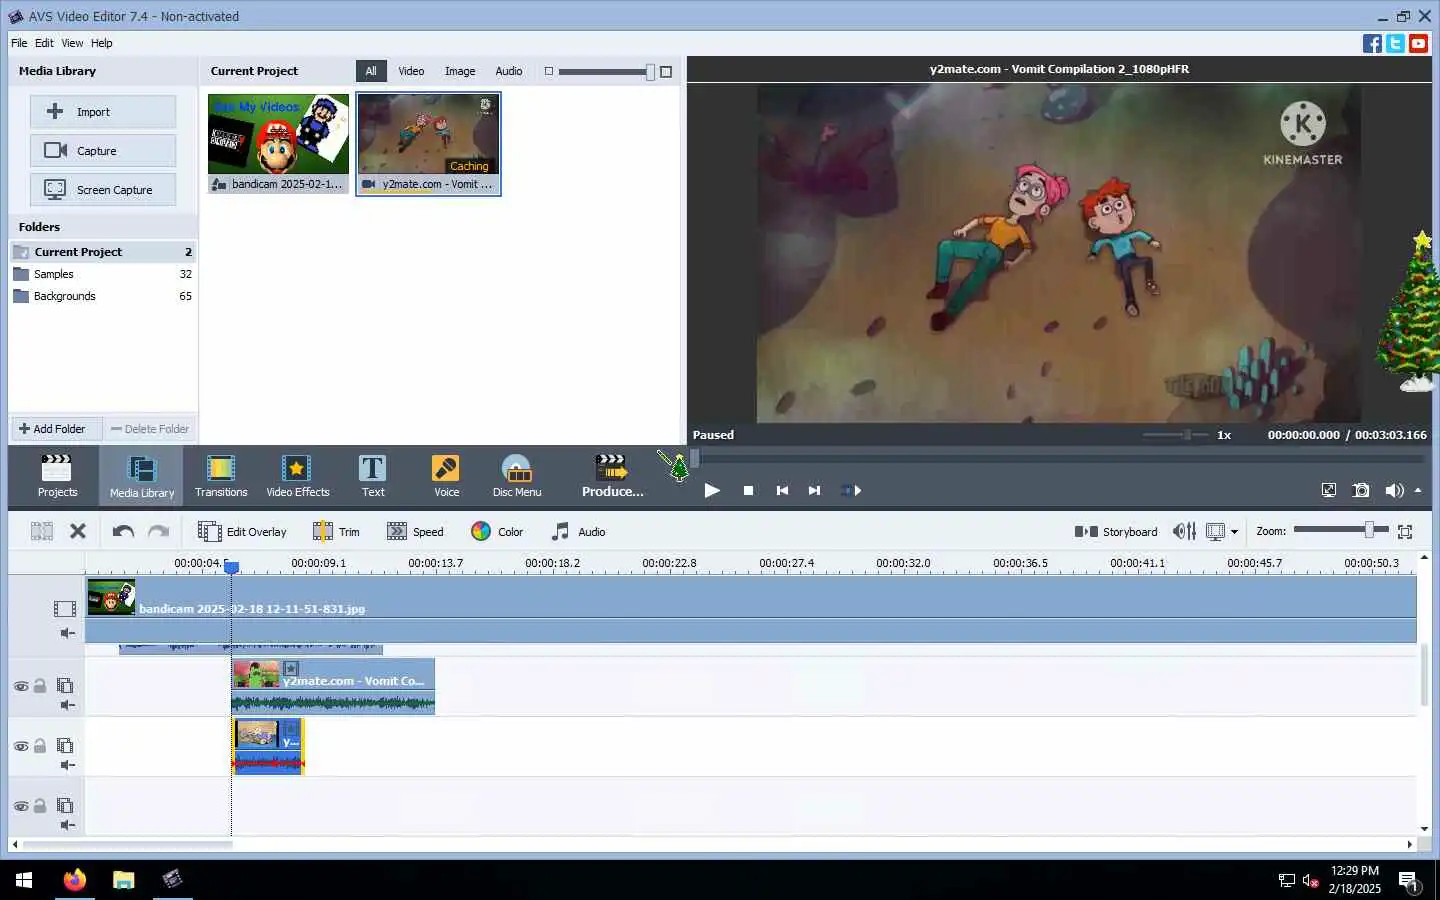Open the Help menu
Screen dimensions: 1440x900
click(x=101, y=43)
